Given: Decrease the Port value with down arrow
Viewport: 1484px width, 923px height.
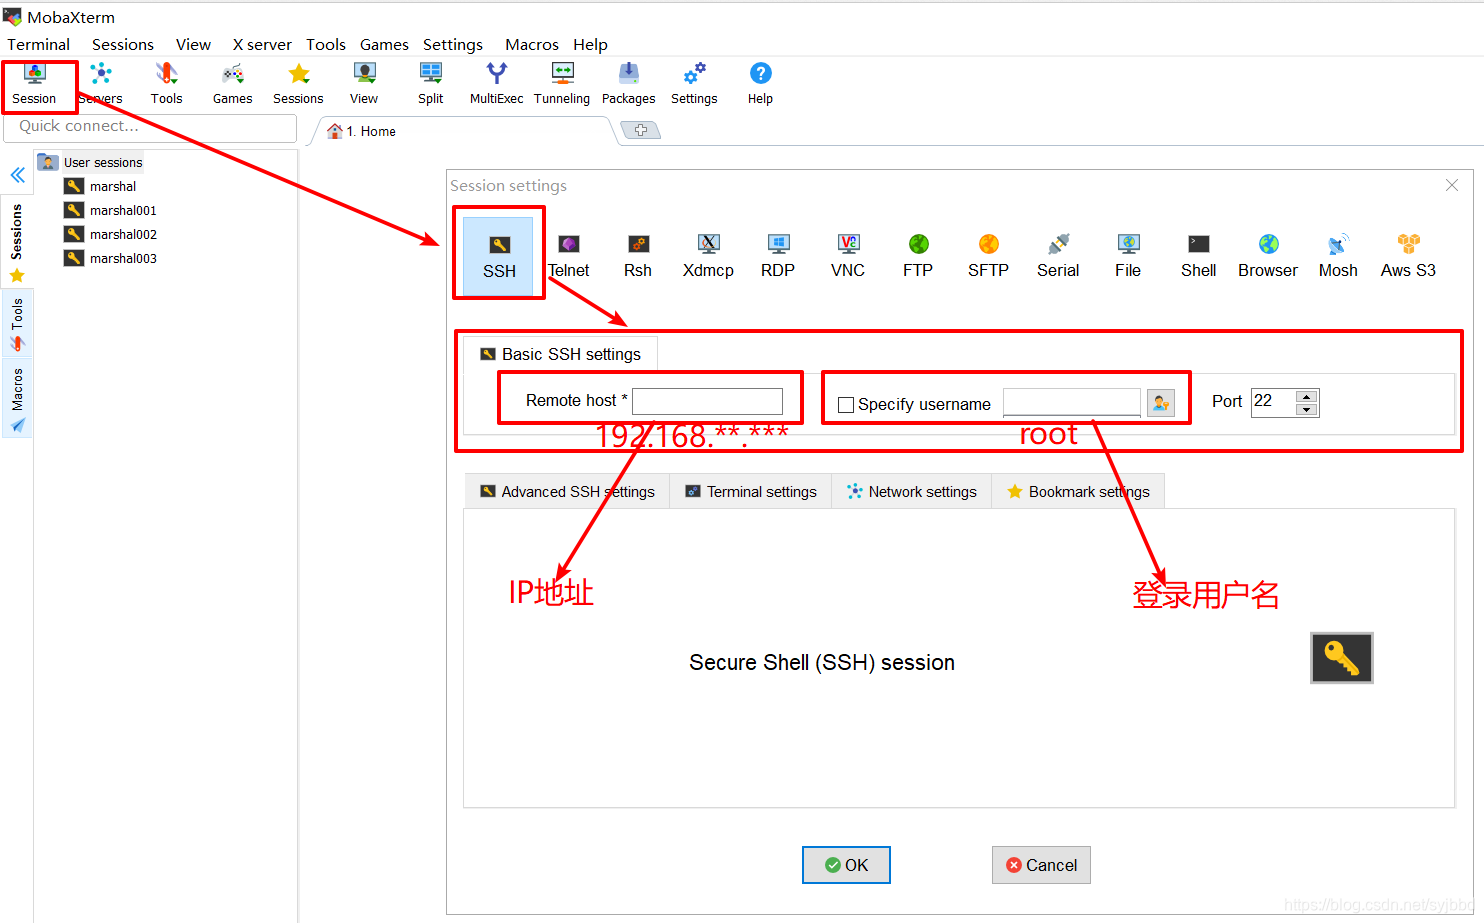Looking at the screenshot, I should [1306, 409].
